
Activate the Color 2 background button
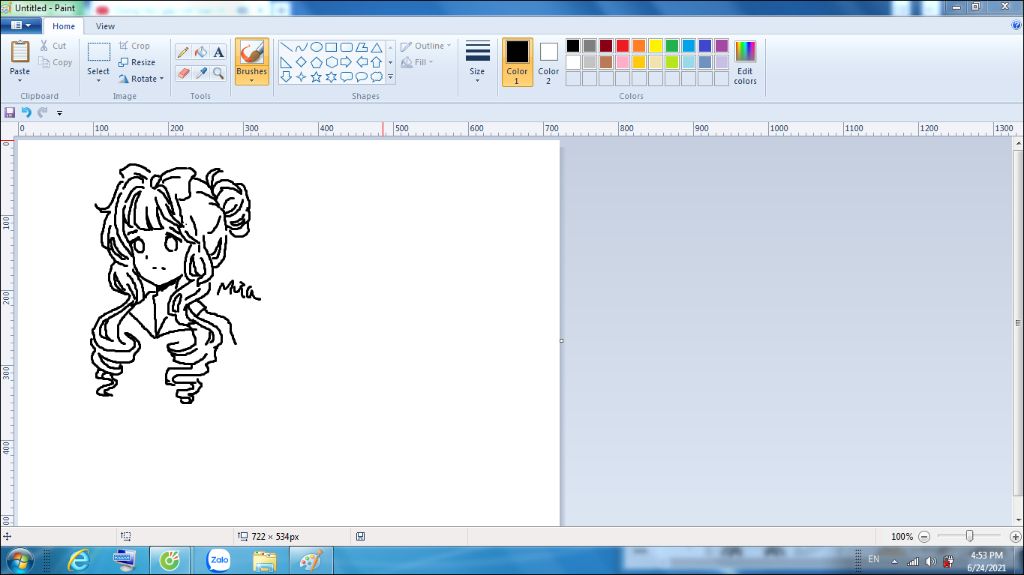549,62
